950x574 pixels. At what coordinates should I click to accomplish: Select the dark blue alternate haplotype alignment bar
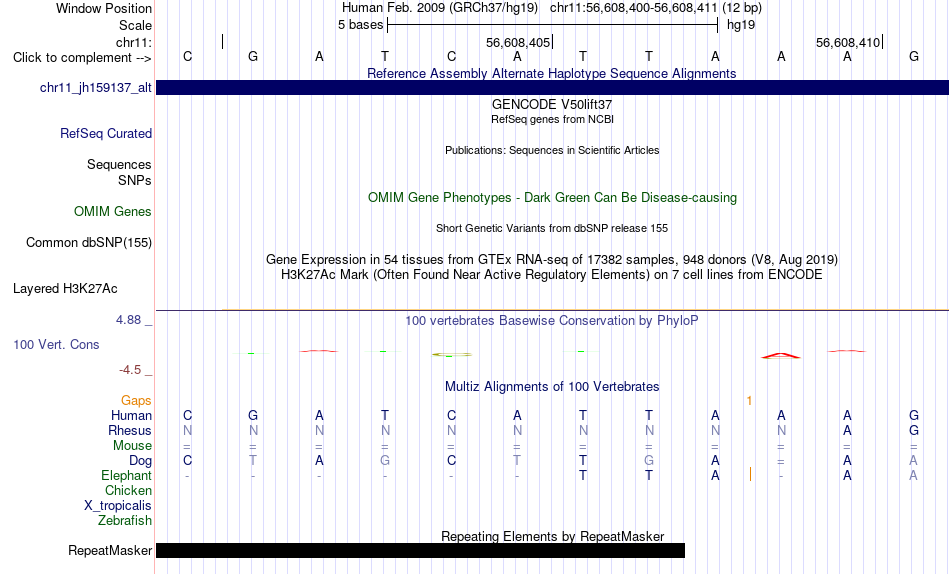click(x=552, y=87)
